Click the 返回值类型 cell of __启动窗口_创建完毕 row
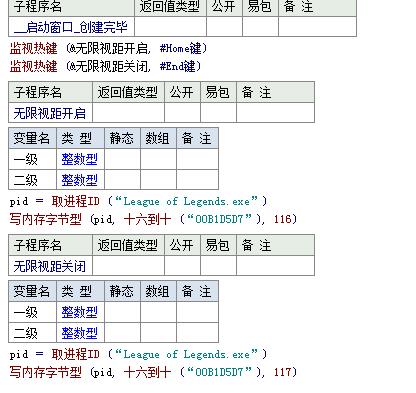Viewport: 416px width, 393px height. click(170, 27)
